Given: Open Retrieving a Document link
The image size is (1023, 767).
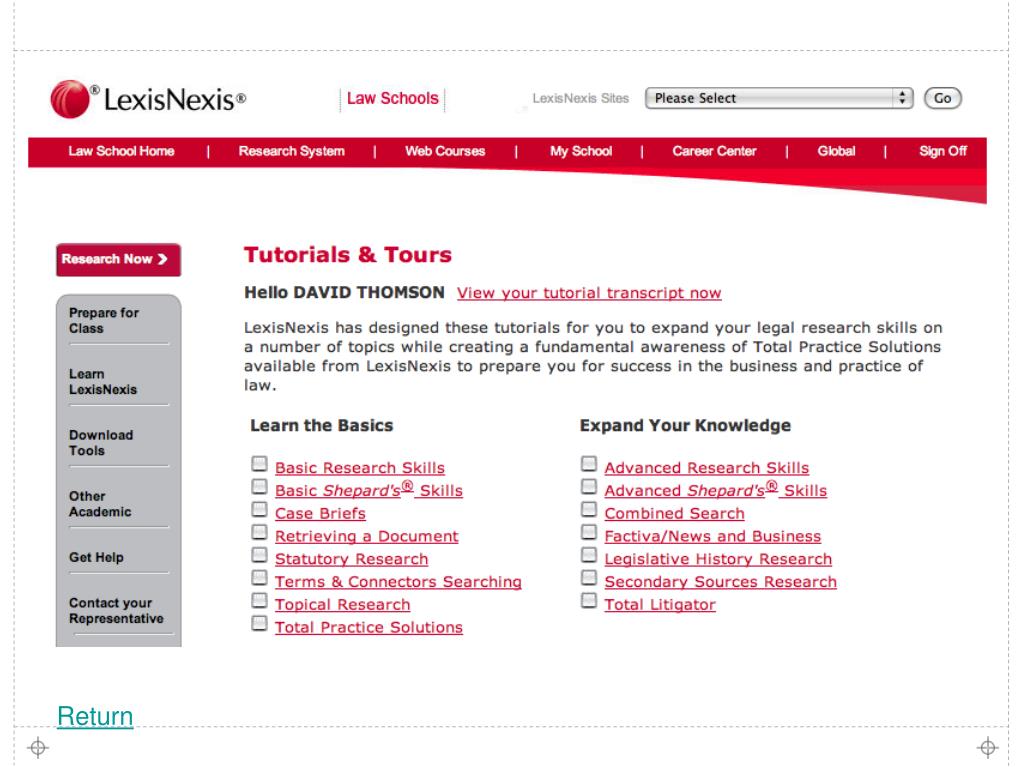Looking at the screenshot, I should [x=366, y=536].
